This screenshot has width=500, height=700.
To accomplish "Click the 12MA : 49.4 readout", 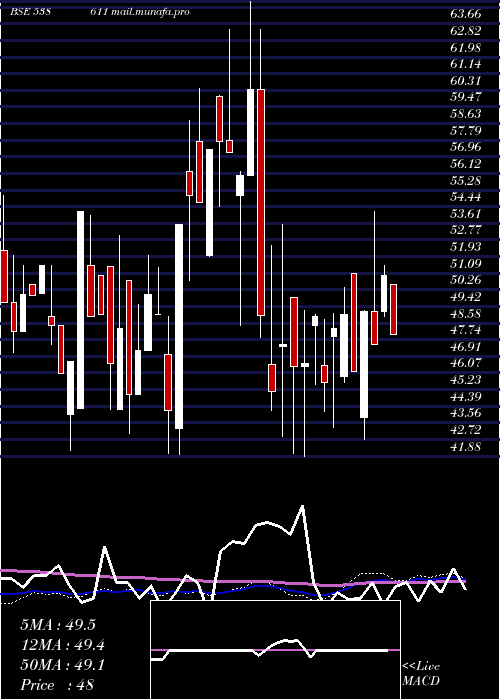I will (63, 645).
